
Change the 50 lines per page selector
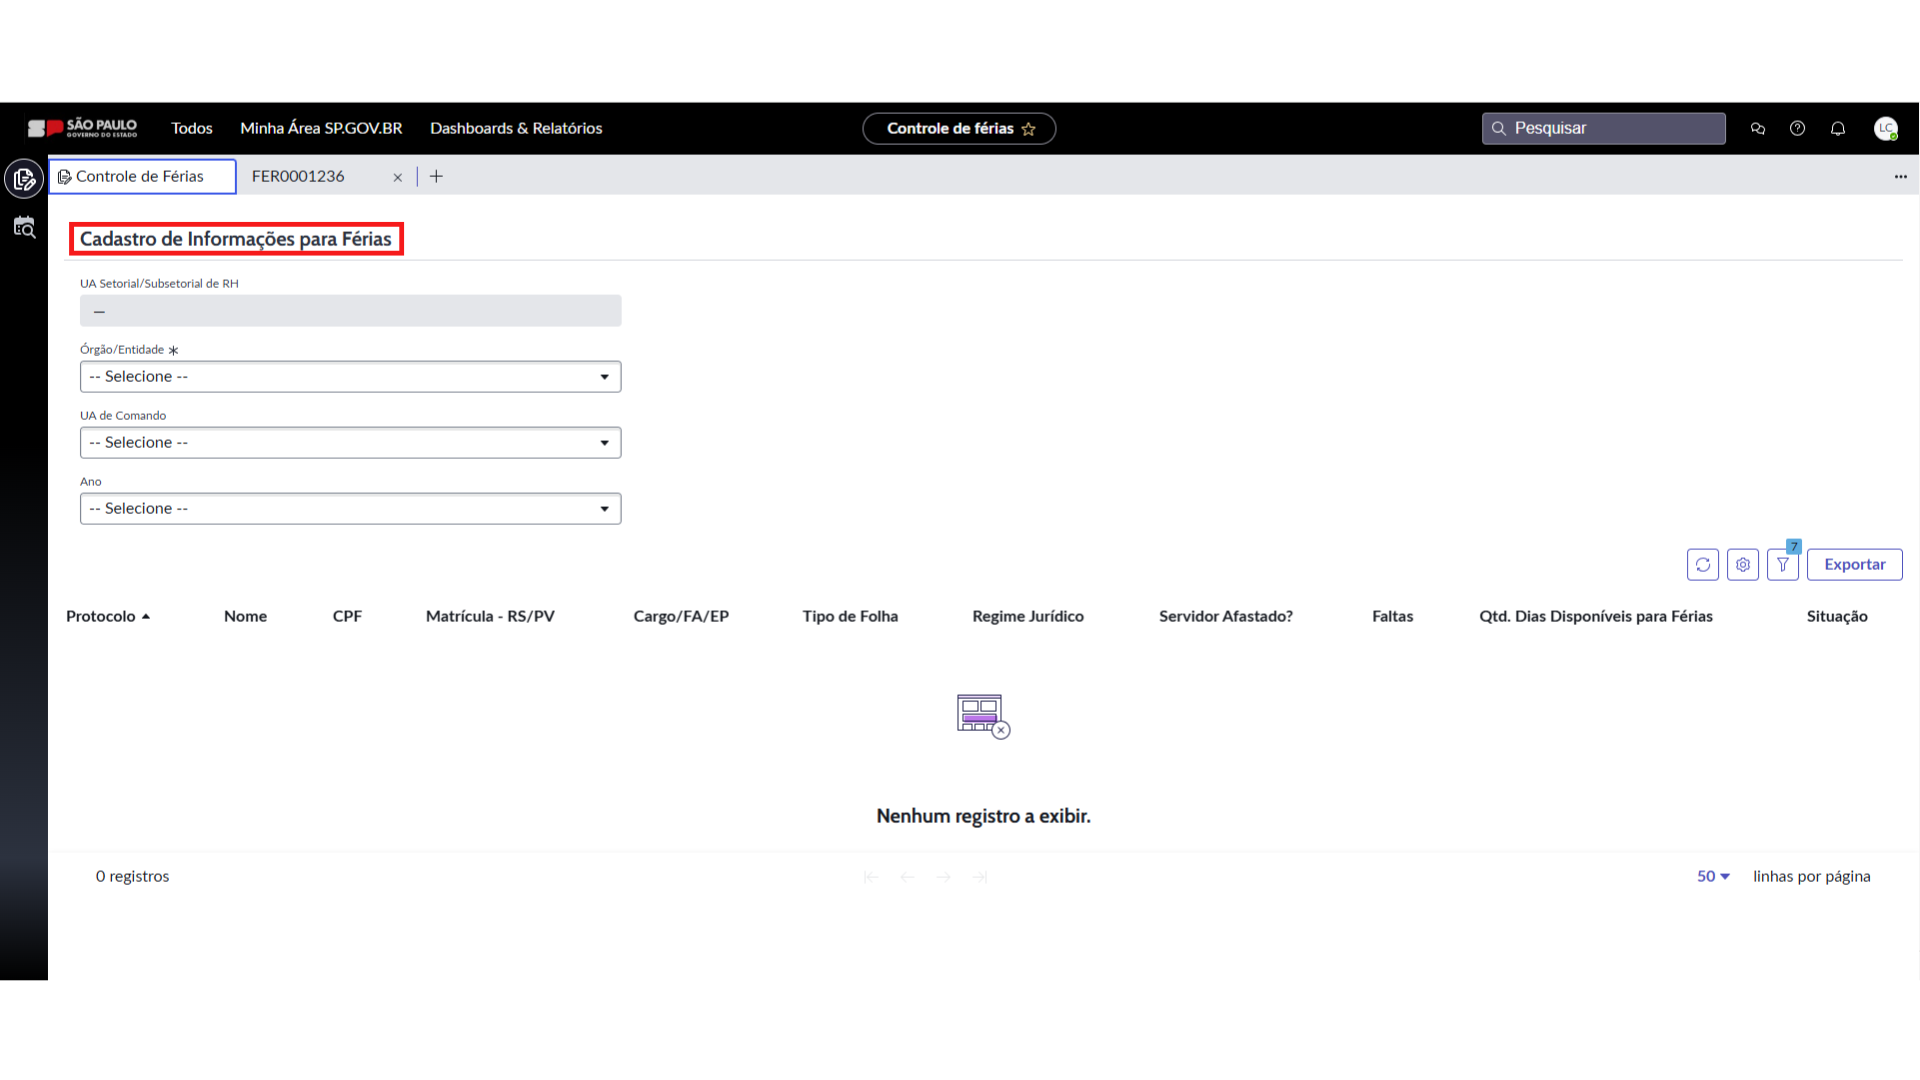[1712, 876]
